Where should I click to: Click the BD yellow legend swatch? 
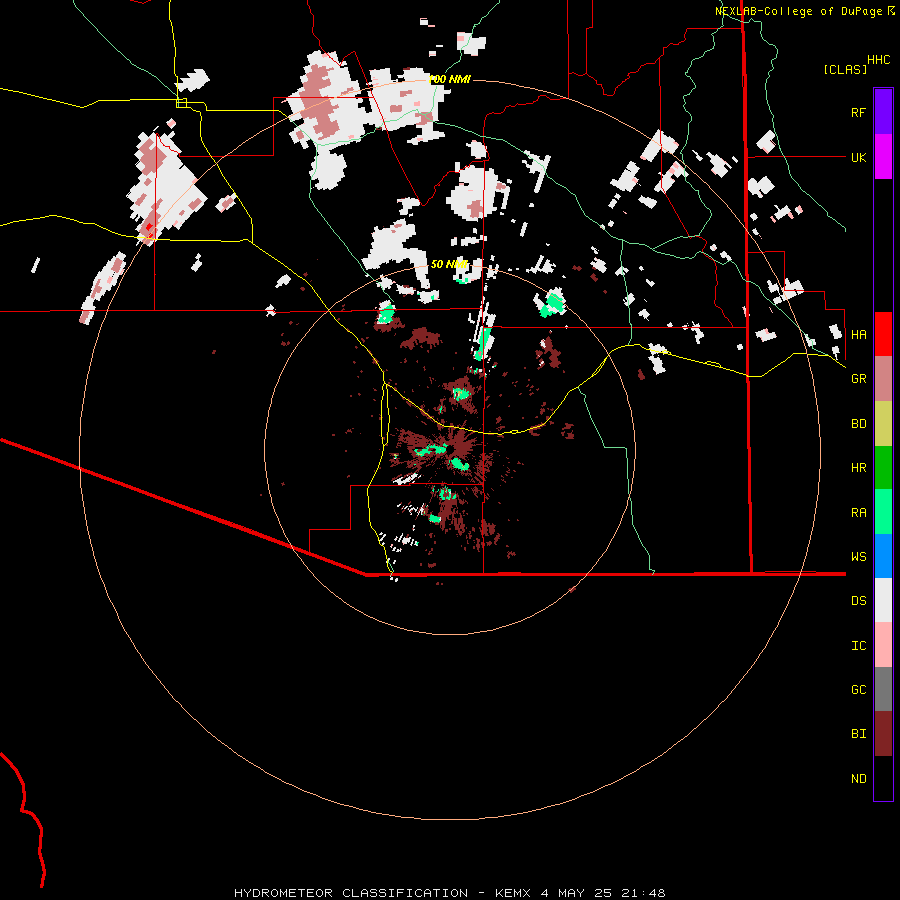pos(883,424)
